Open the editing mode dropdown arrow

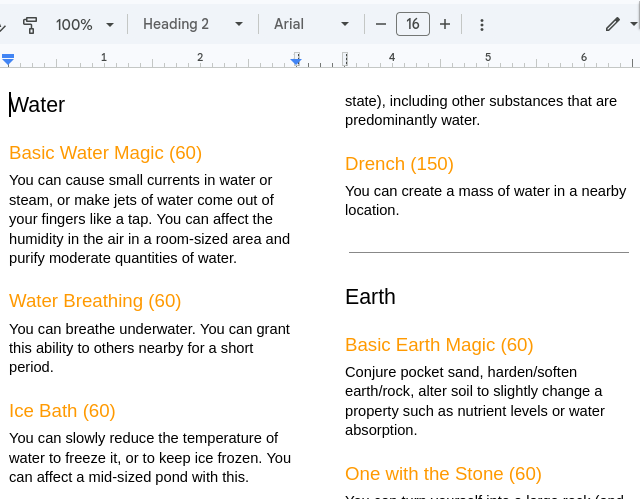click(x=633, y=24)
